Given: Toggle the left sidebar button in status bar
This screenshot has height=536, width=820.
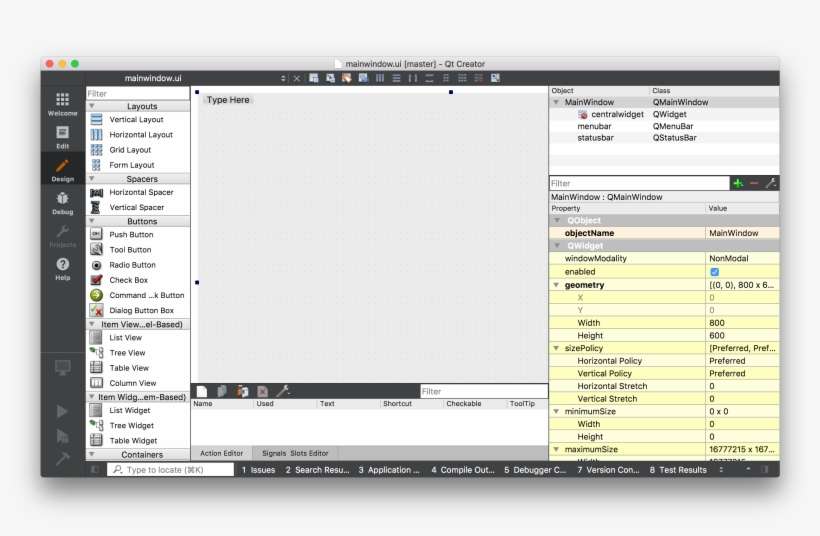Looking at the screenshot, I should [x=95, y=470].
